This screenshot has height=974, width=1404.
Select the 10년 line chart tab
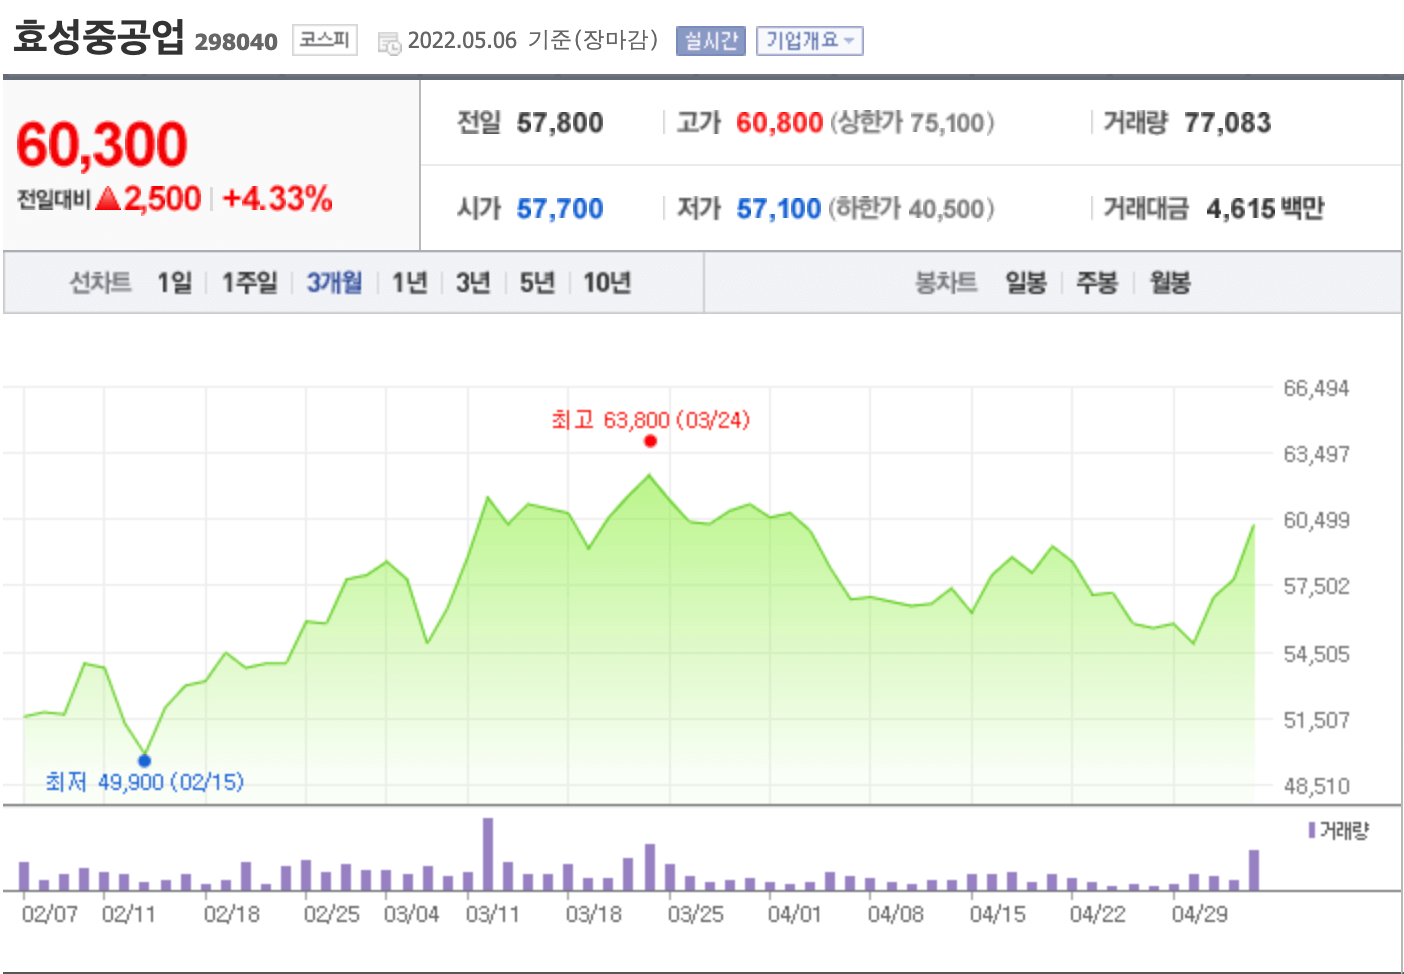pos(607,283)
